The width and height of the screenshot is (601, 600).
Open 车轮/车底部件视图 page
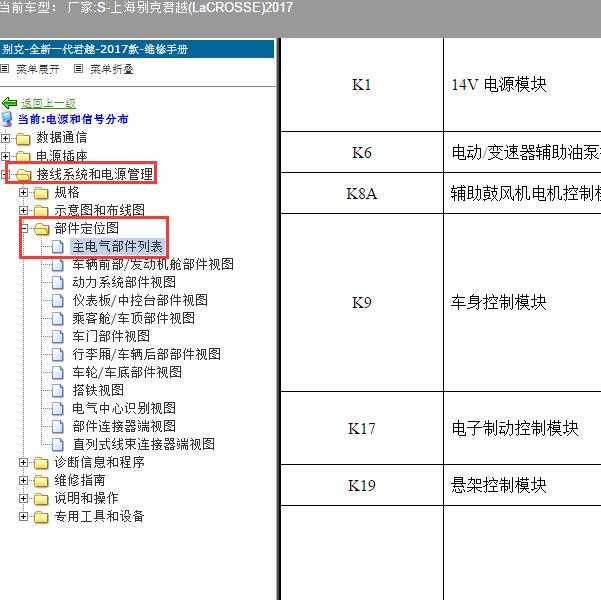coord(127,372)
